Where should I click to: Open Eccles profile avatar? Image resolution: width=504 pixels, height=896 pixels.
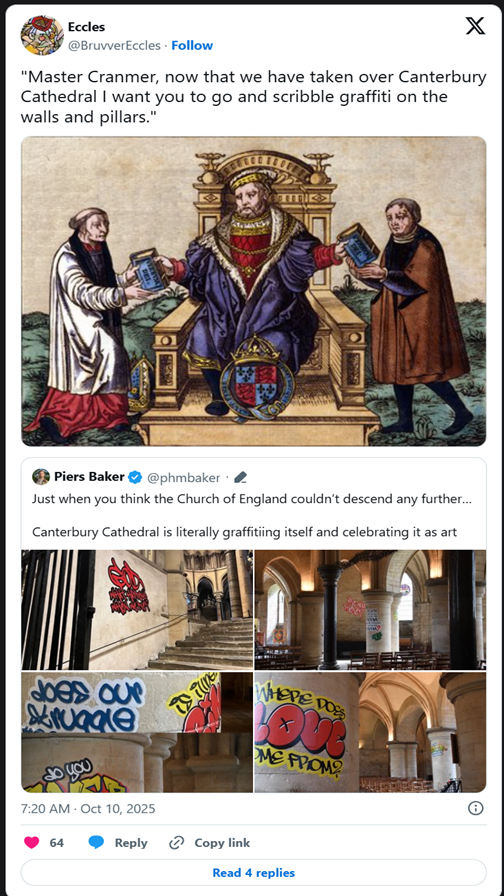click(x=42, y=35)
